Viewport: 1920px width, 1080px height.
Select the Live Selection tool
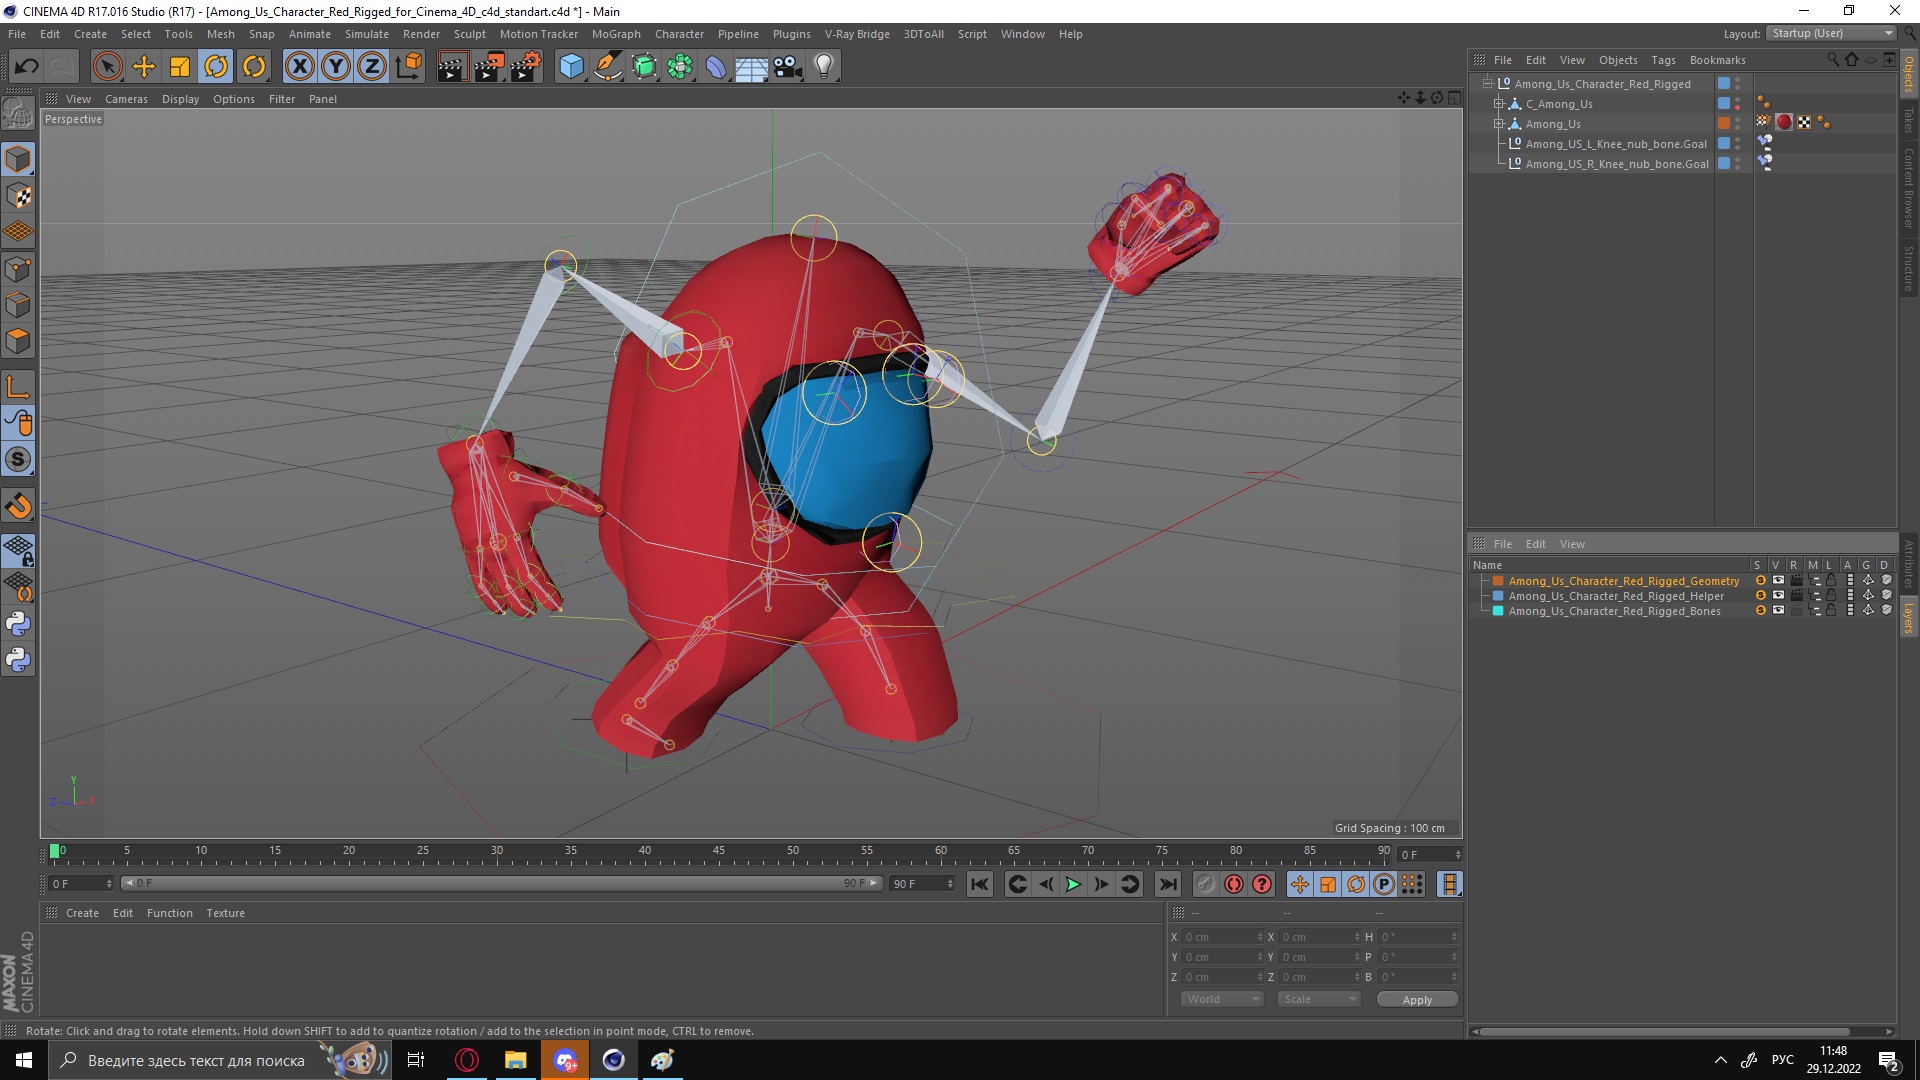(107, 67)
